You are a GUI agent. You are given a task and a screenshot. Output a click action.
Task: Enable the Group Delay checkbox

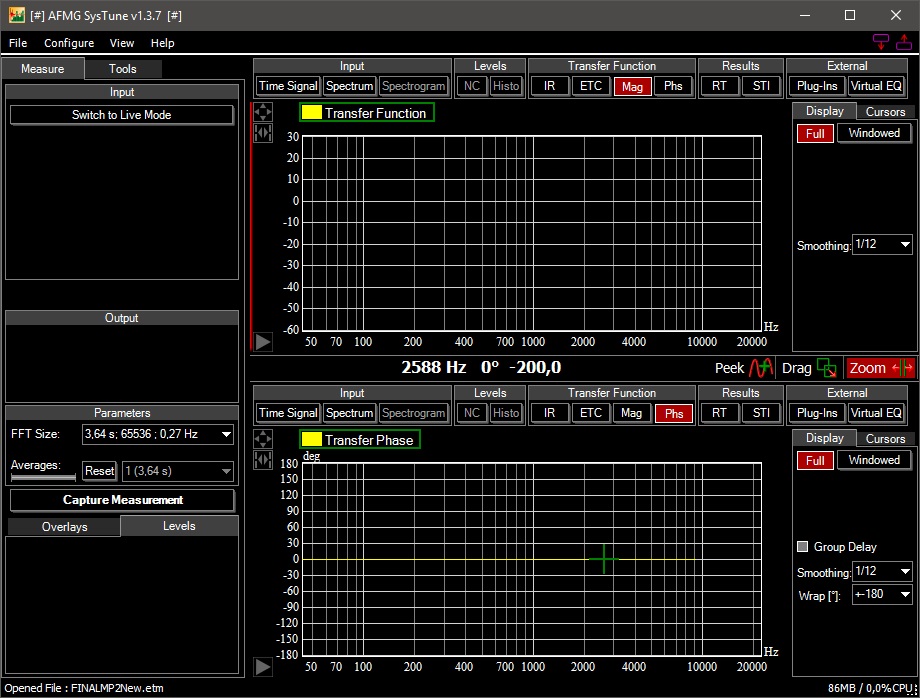[x=802, y=547]
